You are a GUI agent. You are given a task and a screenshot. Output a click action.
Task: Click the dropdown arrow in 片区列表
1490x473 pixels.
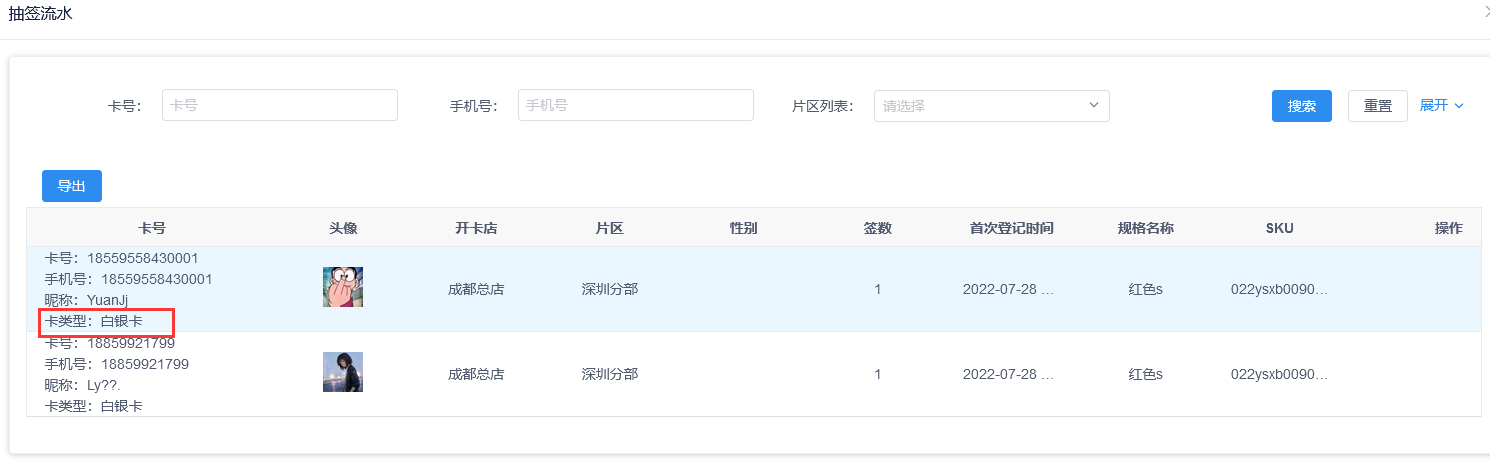click(x=1093, y=105)
